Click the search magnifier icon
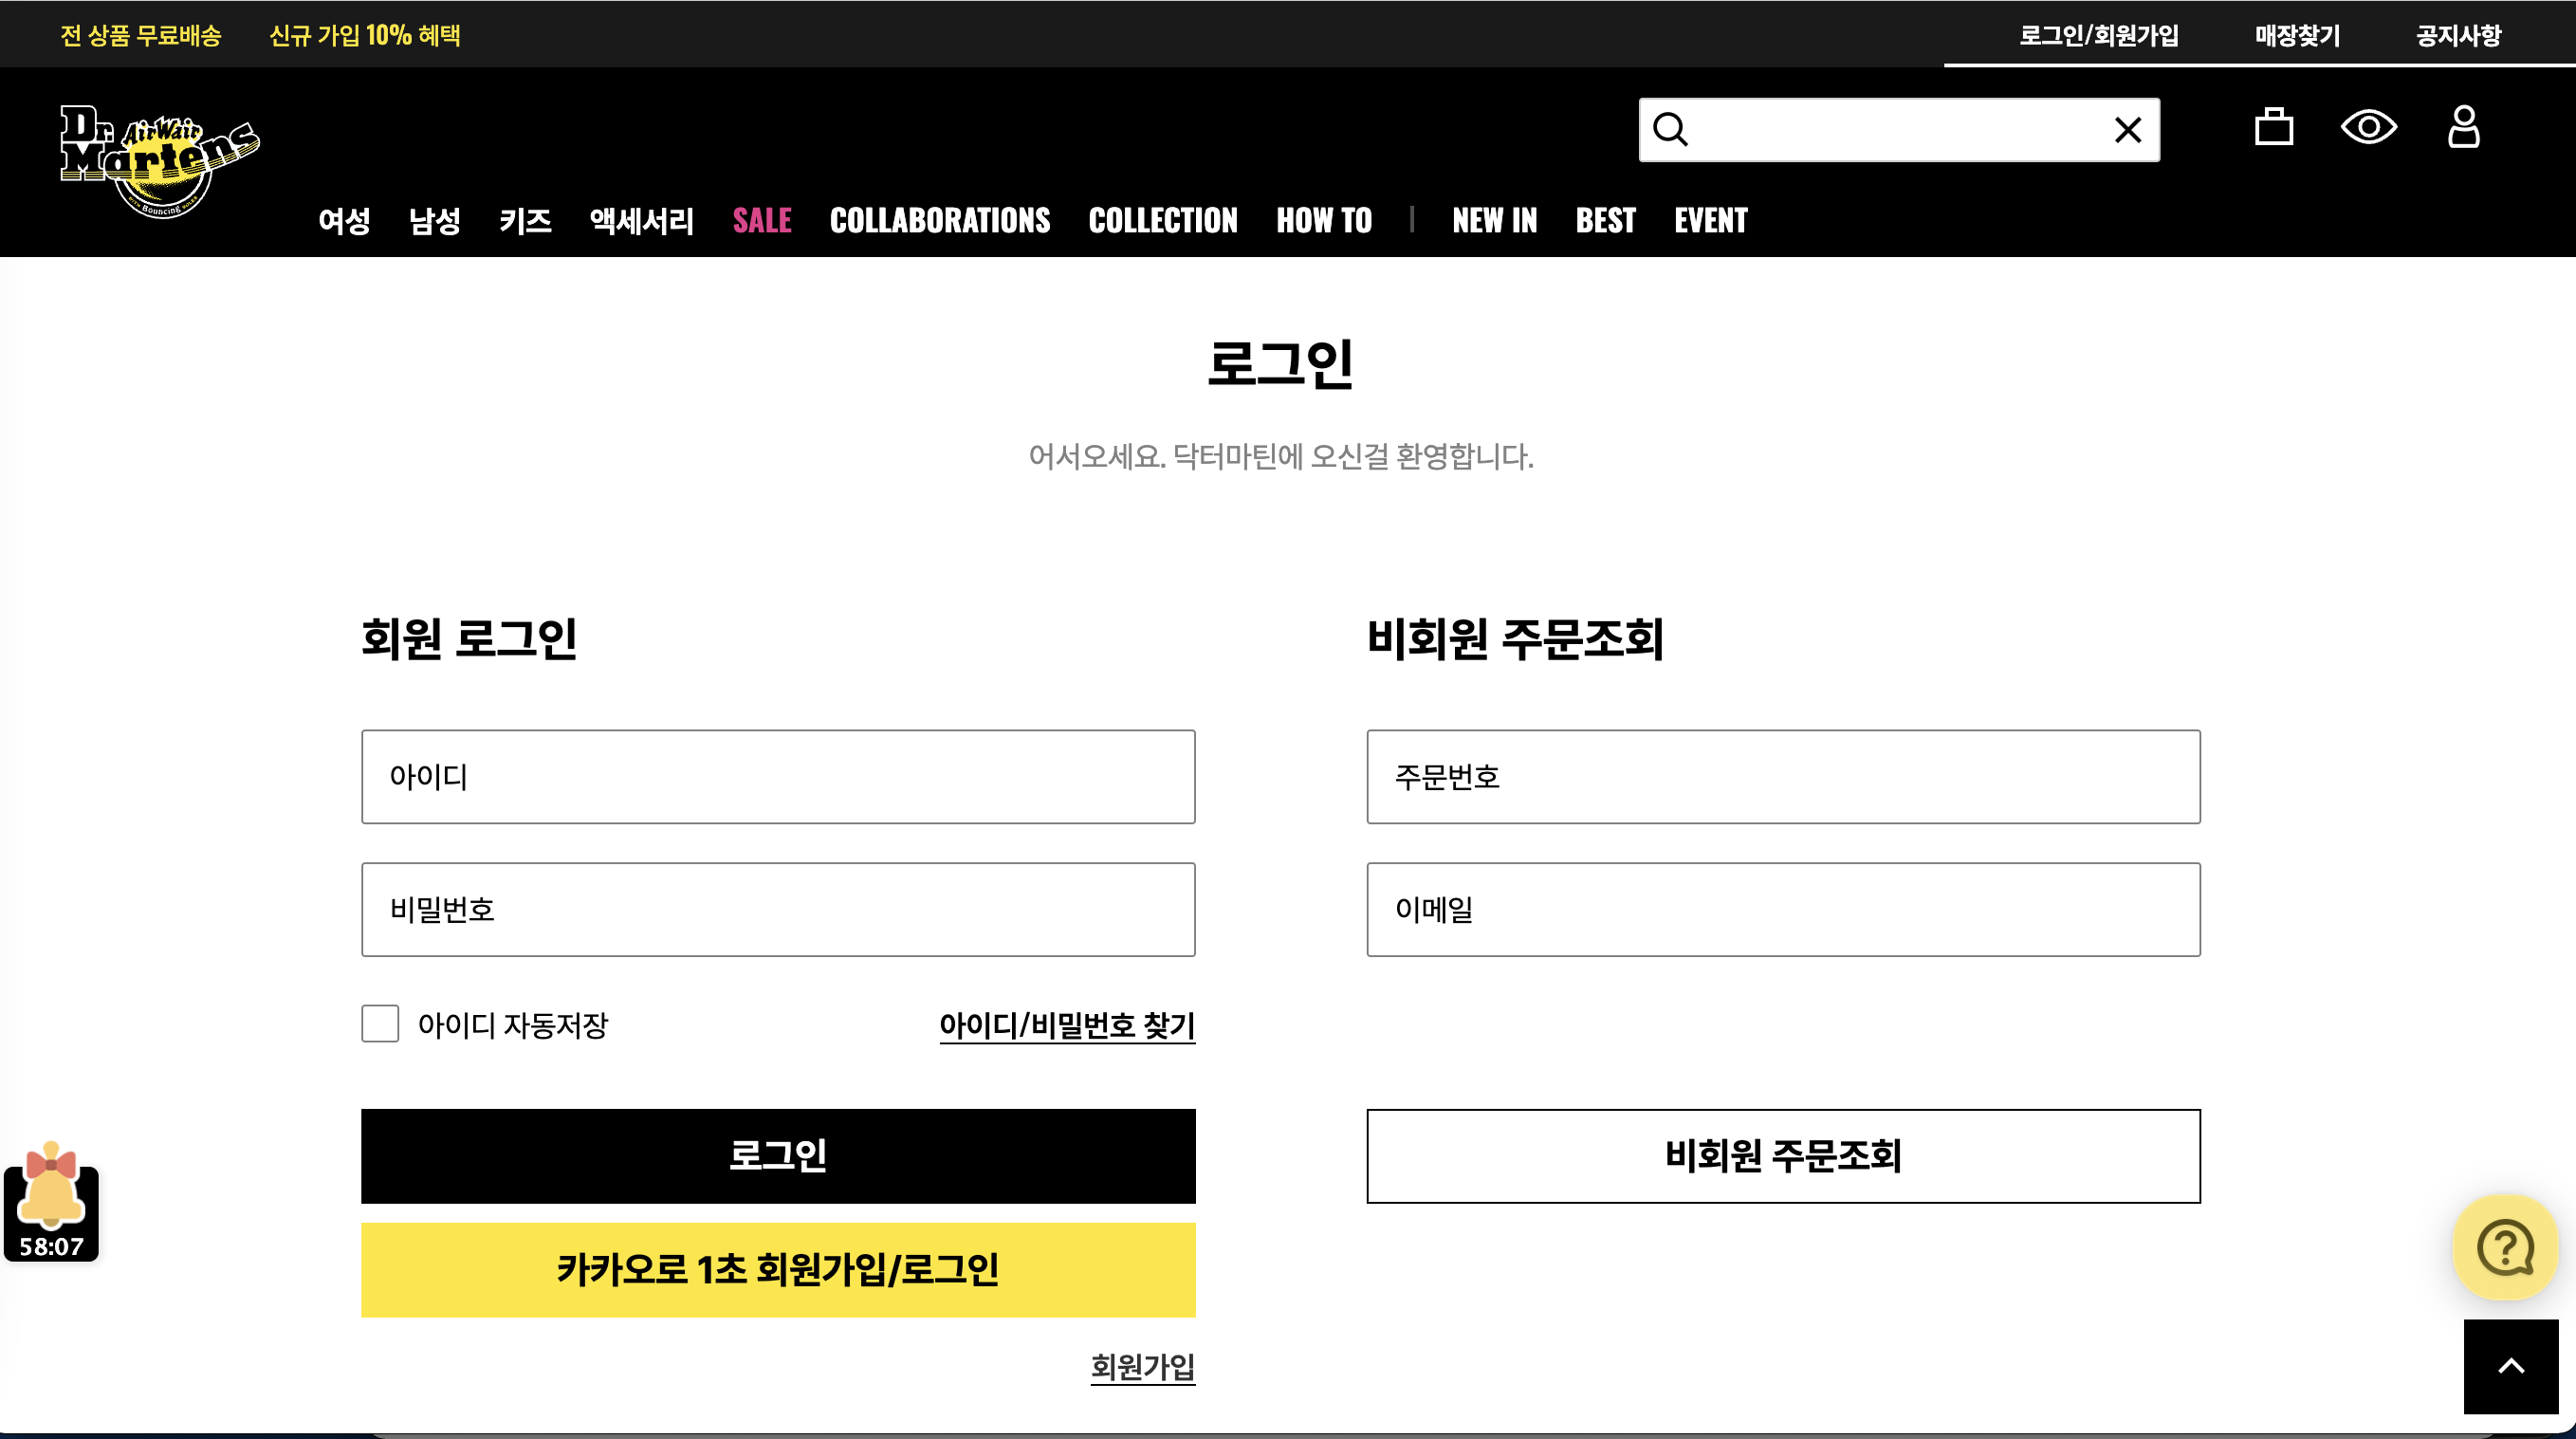 [1670, 130]
